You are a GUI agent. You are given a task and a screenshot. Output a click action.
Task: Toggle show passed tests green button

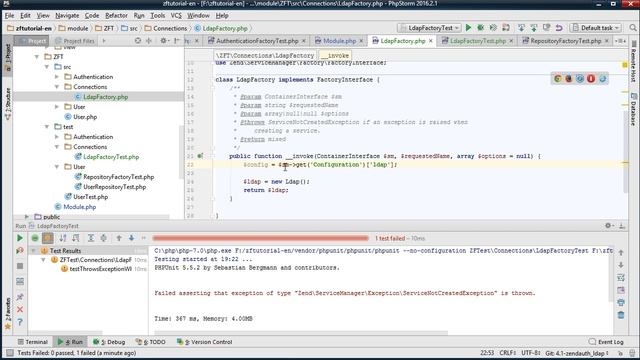[35, 238]
